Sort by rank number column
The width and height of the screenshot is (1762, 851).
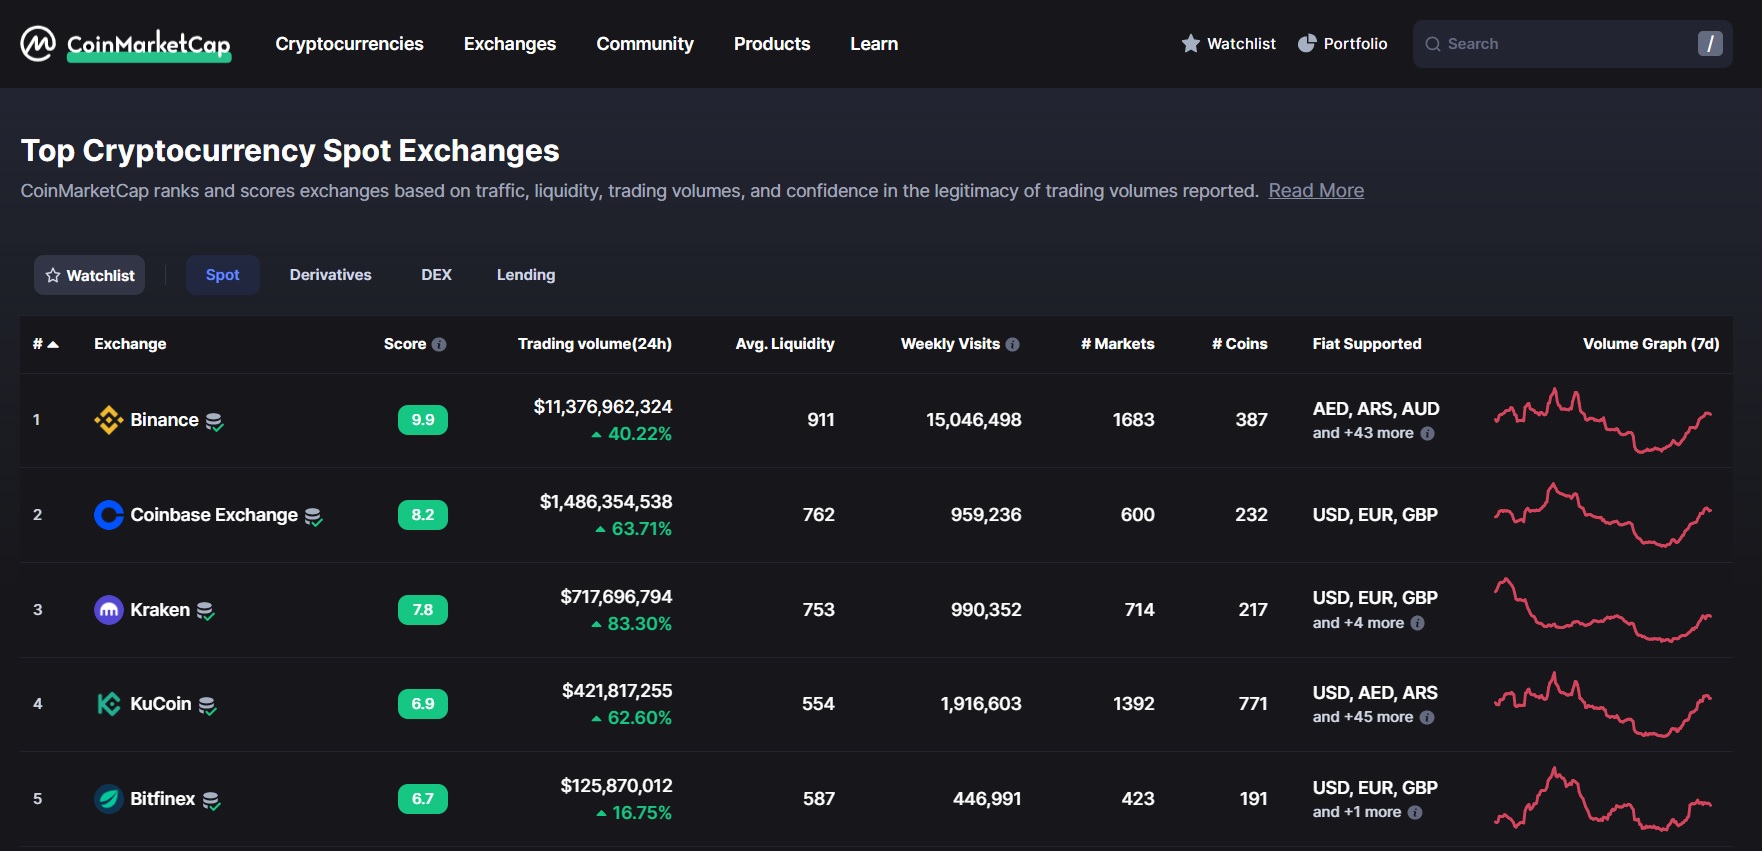click(45, 344)
